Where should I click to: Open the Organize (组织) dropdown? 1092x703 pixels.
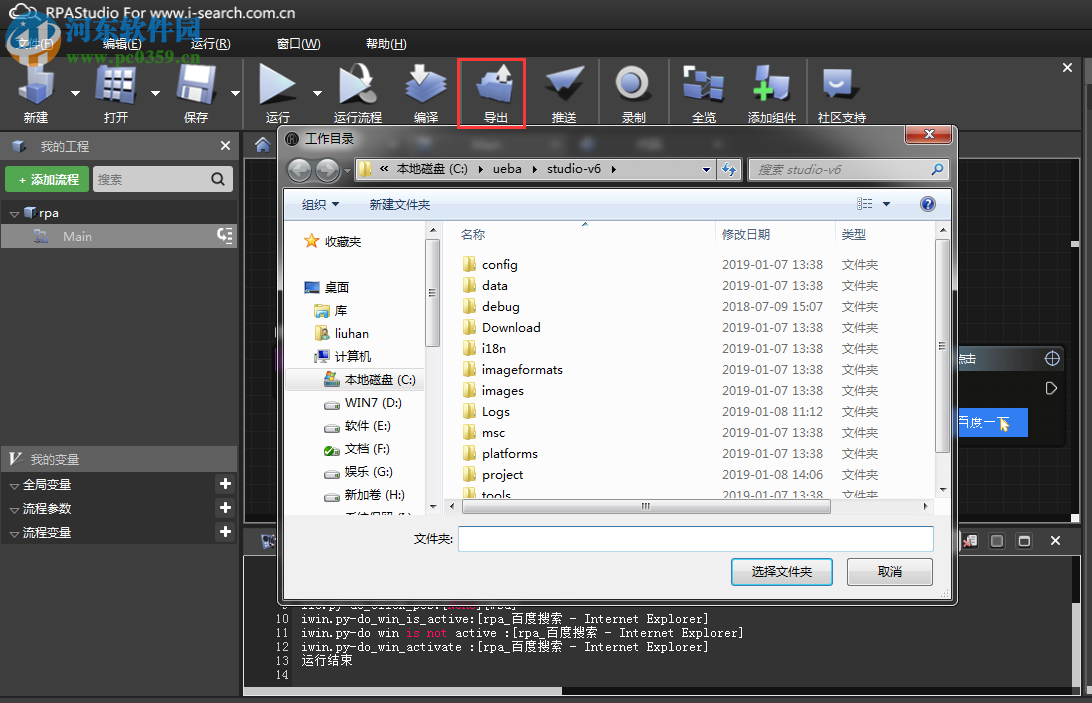320,204
